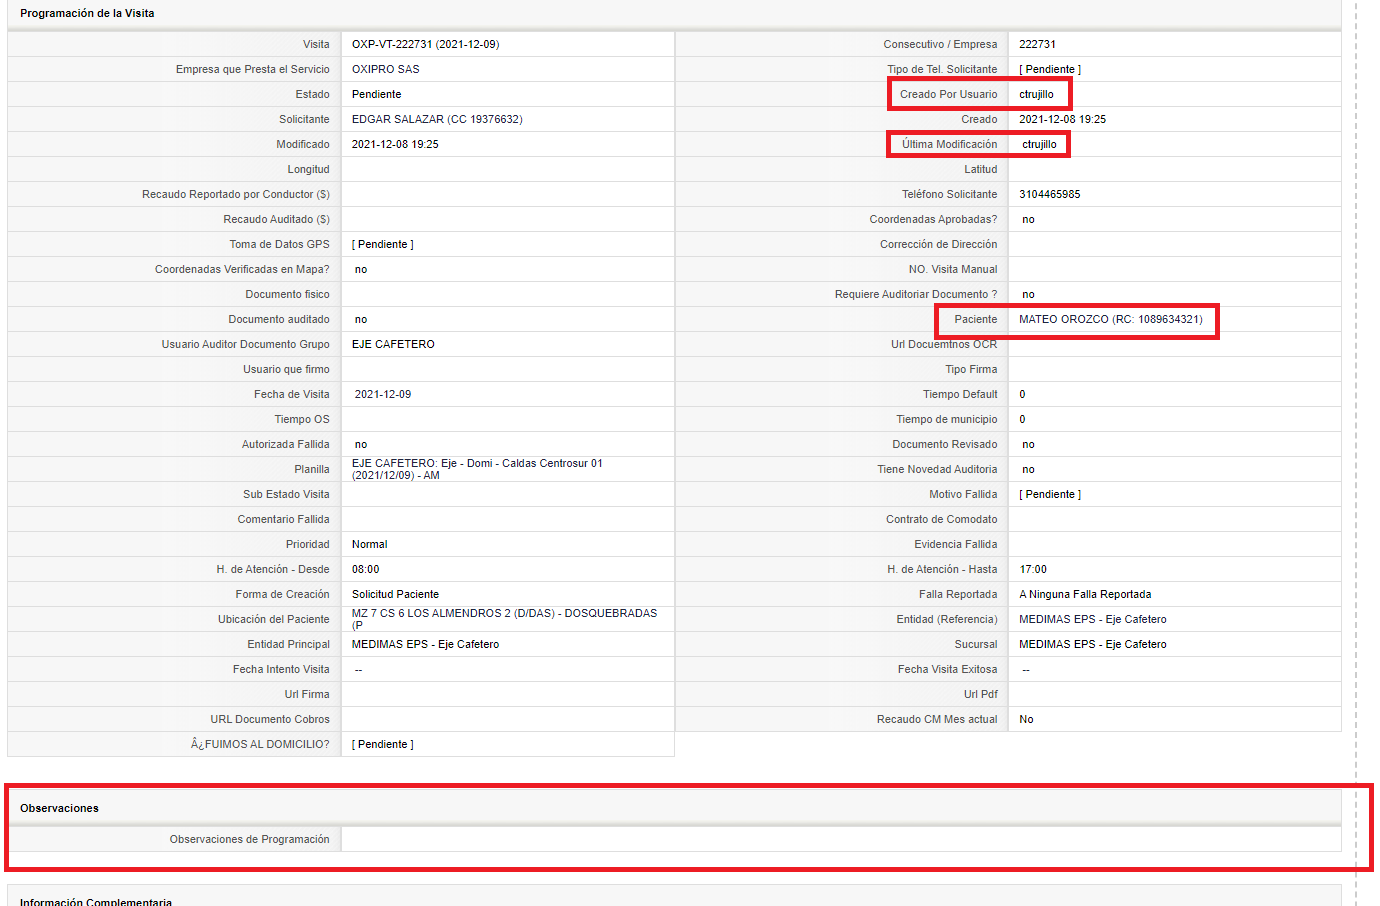This screenshot has height=906, width=1380.
Task: Click the Fecha Visita Exitosa label
Action: [x=947, y=669]
